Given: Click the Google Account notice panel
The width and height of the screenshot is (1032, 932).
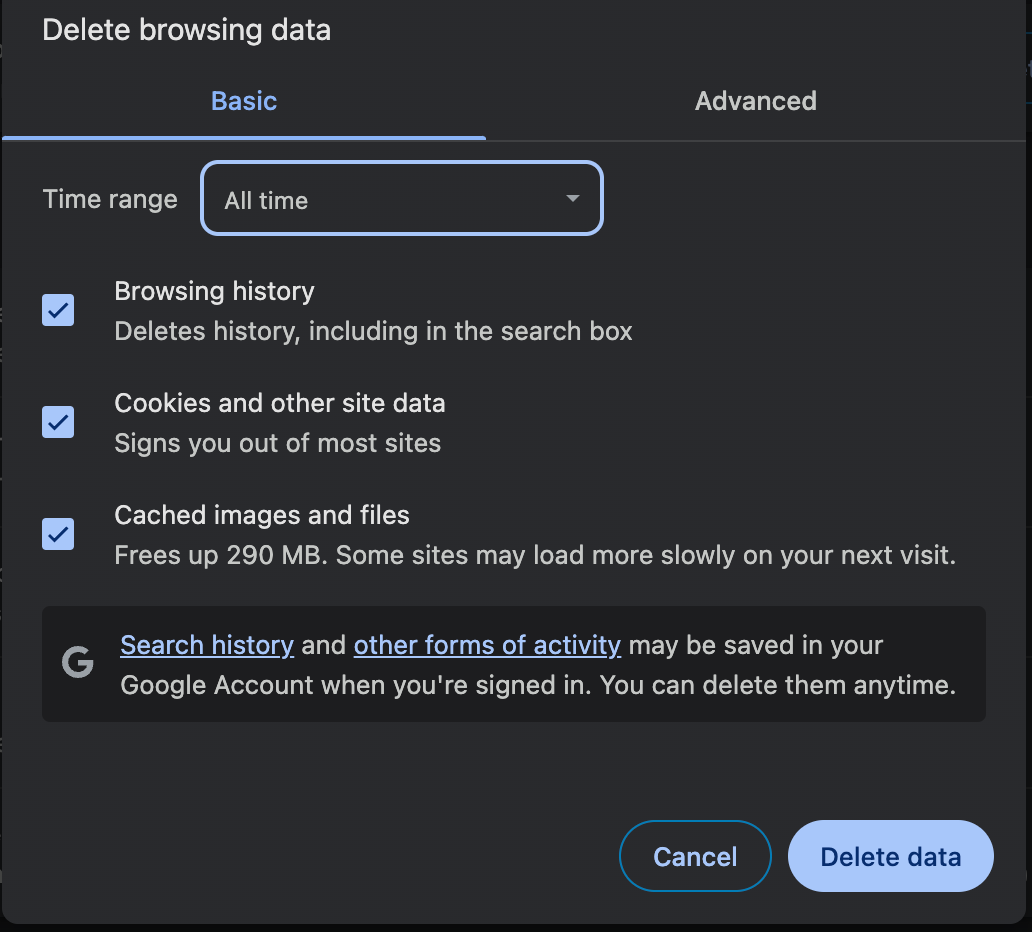Looking at the screenshot, I should point(514,663).
